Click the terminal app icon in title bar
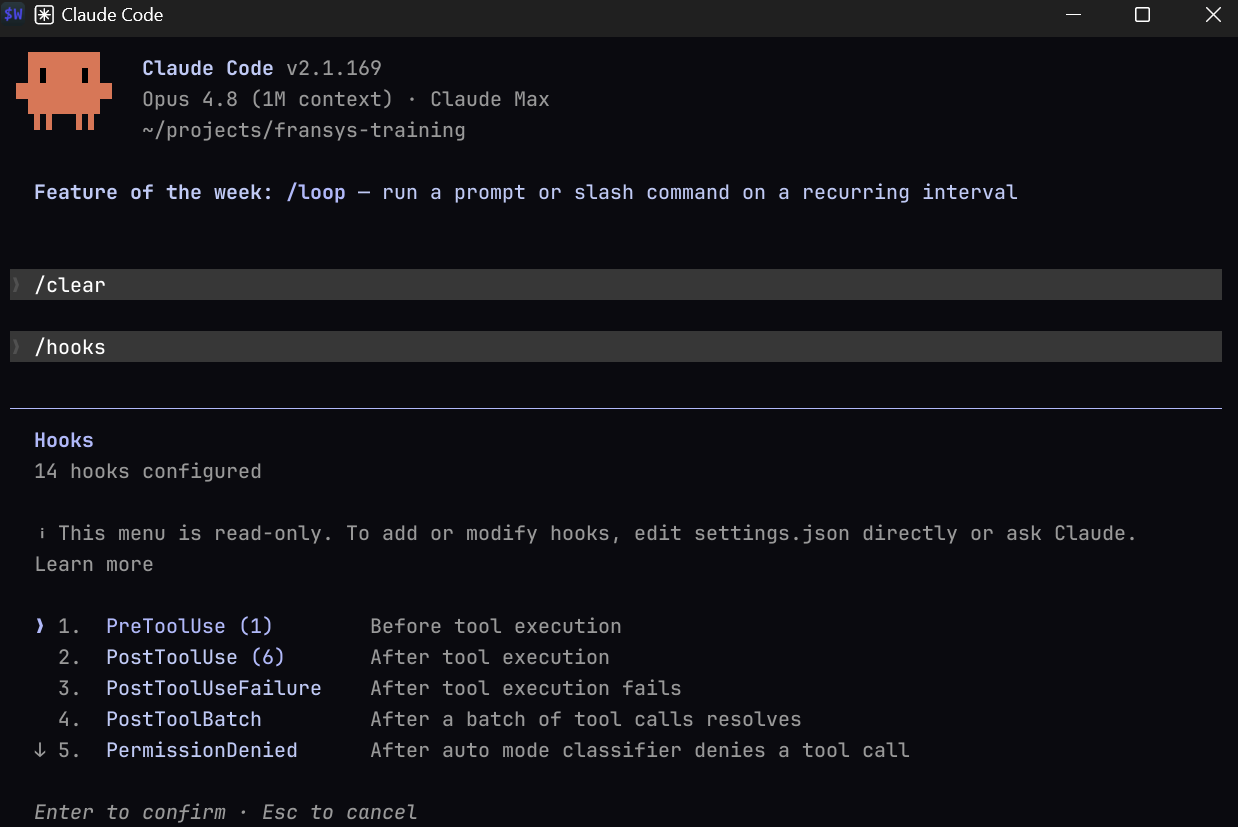This screenshot has width=1238, height=827. [x=14, y=15]
